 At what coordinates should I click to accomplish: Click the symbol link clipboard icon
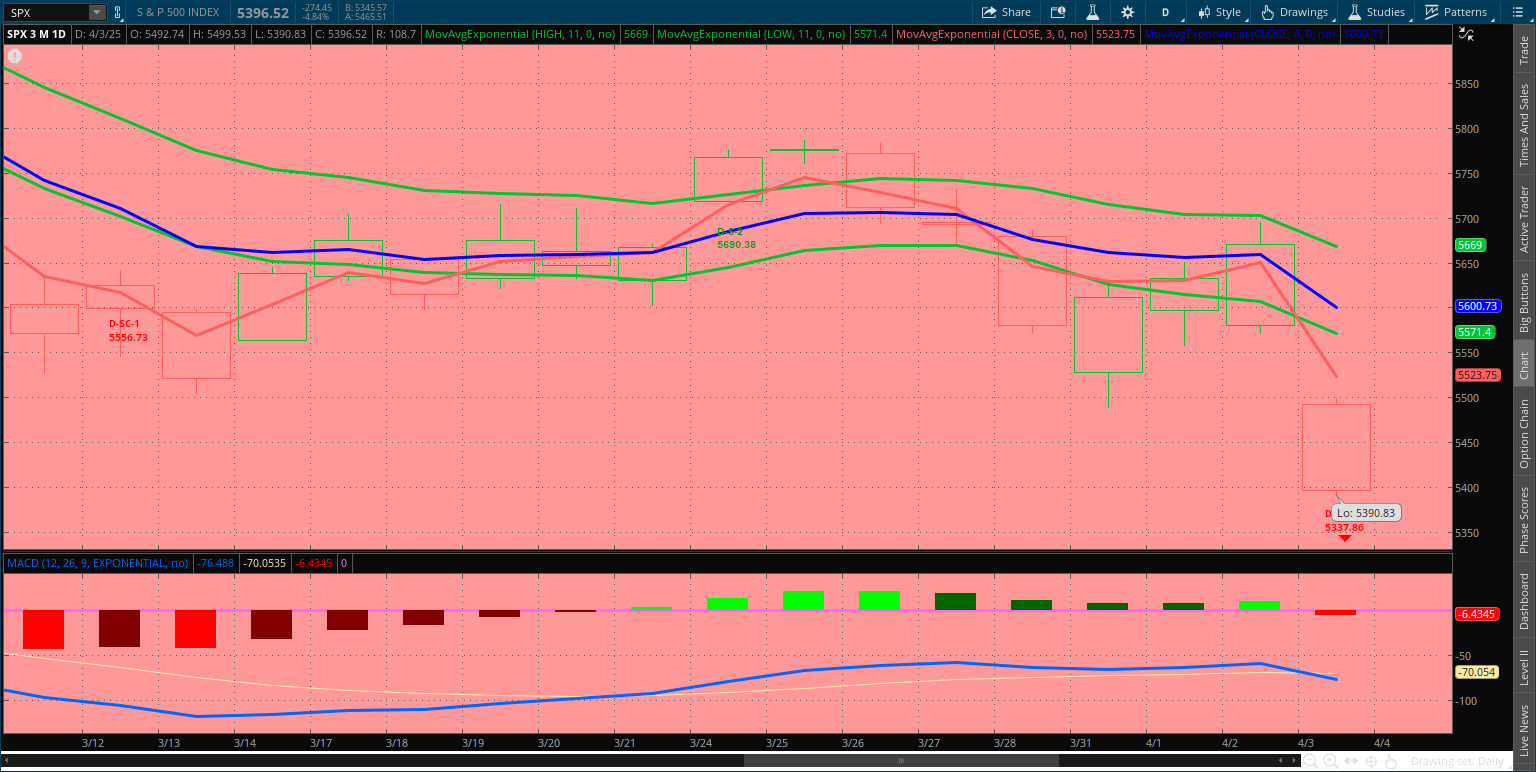[118, 12]
